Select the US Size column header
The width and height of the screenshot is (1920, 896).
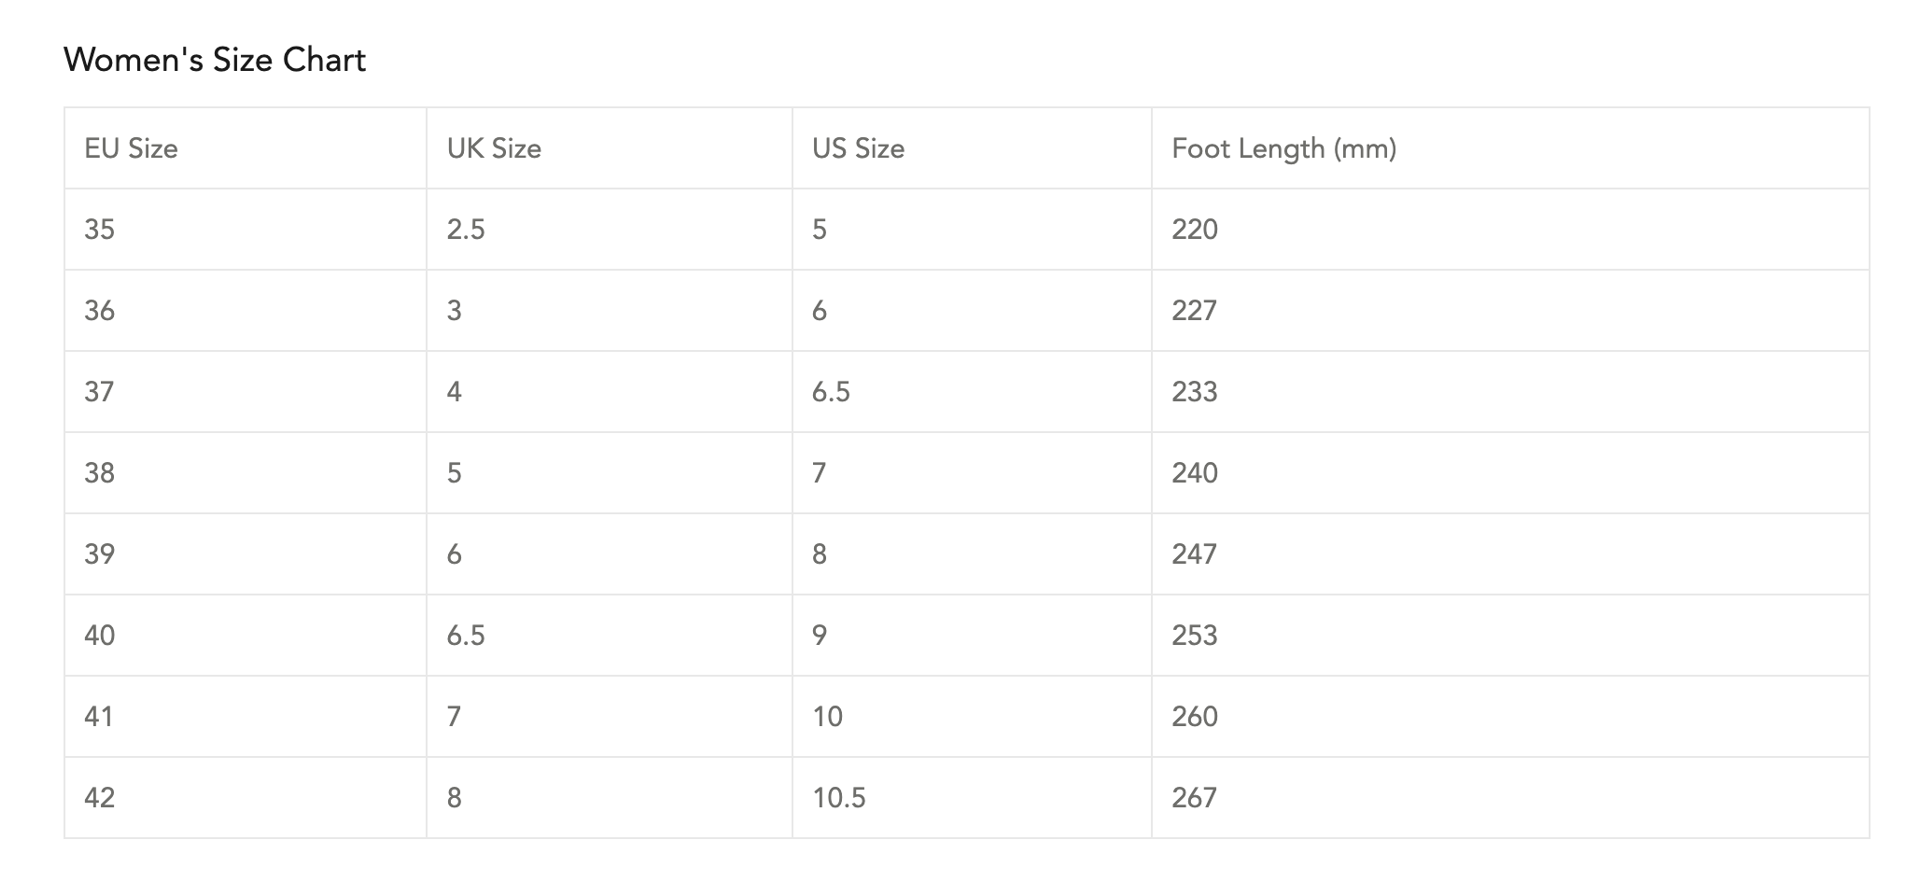pos(858,149)
